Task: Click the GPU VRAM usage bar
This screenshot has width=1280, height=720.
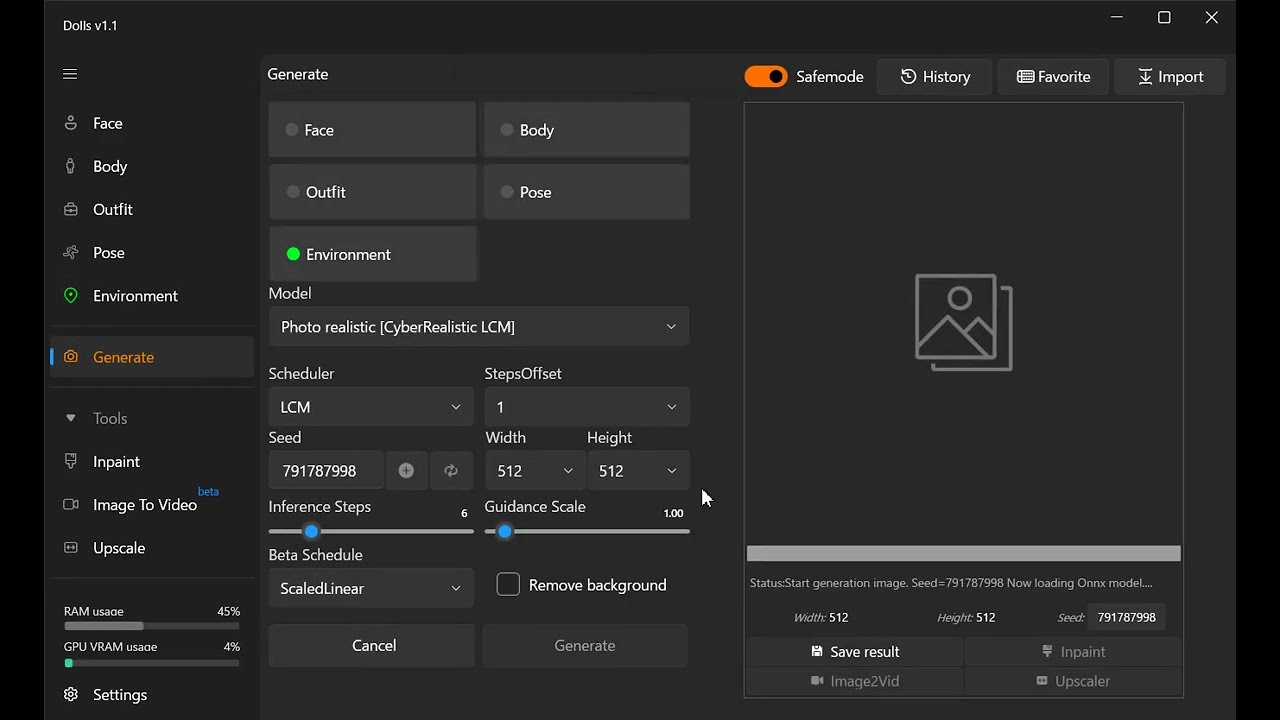Action: [152, 663]
